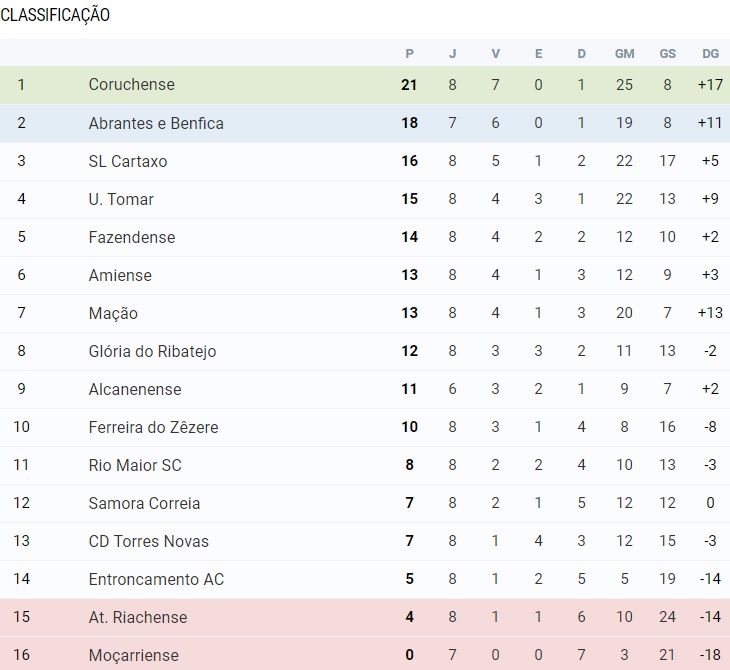Click Glória do Ribatejo team name
The image size is (730, 670).
point(152,351)
